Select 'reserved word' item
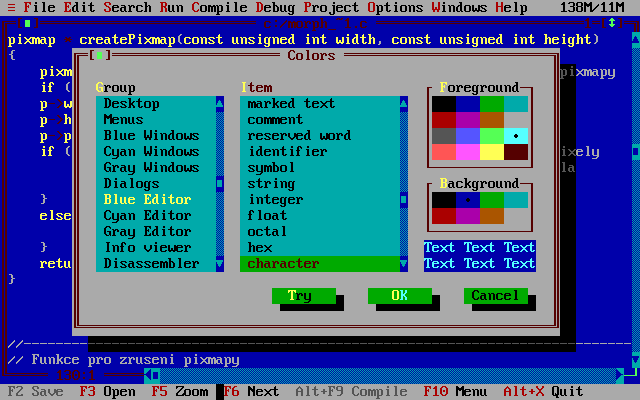This screenshot has height=400, width=640. coord(320,136)
